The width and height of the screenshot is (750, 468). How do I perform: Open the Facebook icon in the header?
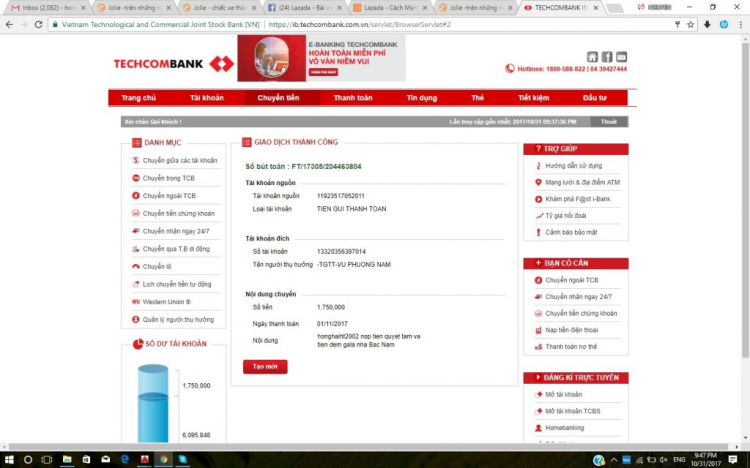[x=607, y=57]
